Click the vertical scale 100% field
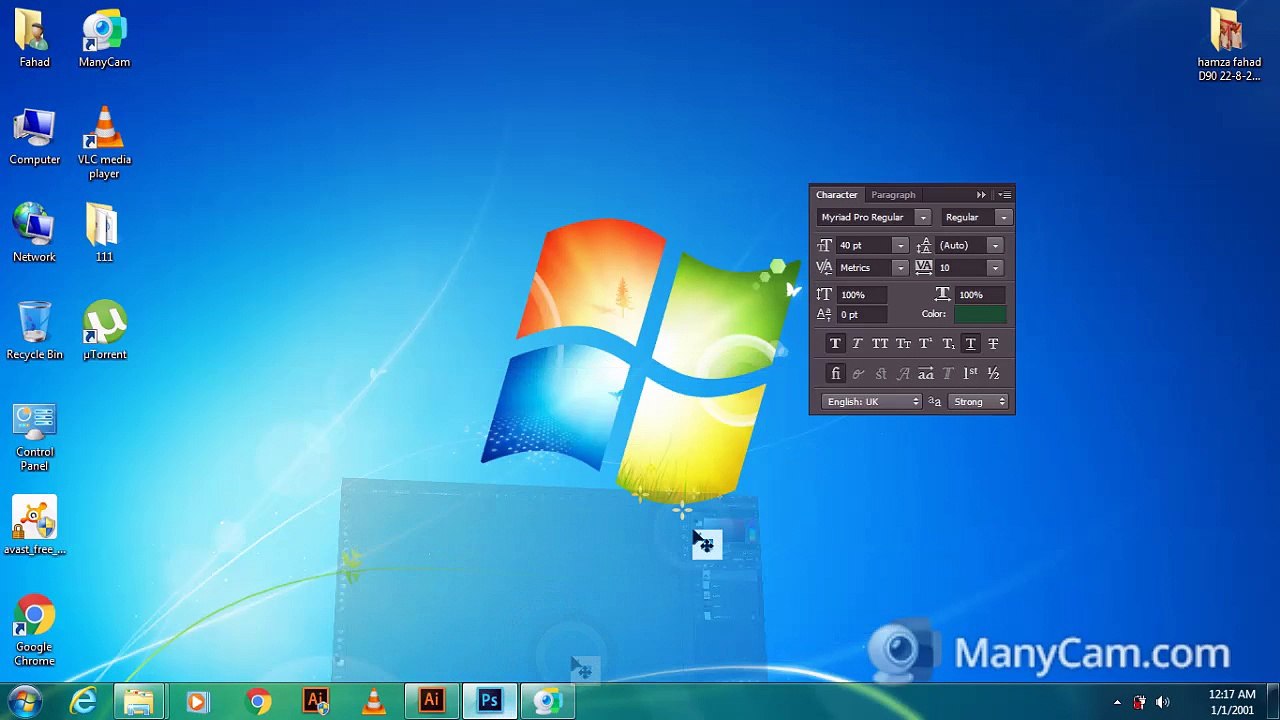Screen dimensions: 1280x720 [x=862, y=295]
